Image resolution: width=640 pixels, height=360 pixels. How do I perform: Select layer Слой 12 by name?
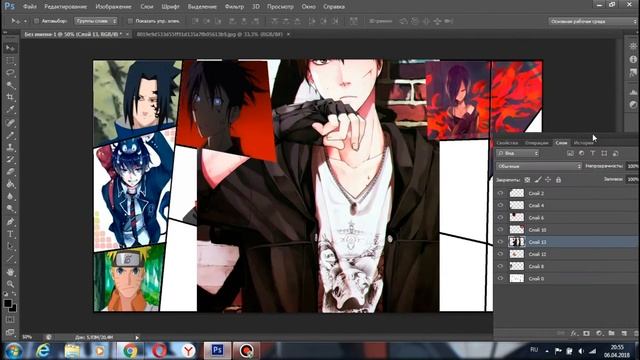point(537,254)
